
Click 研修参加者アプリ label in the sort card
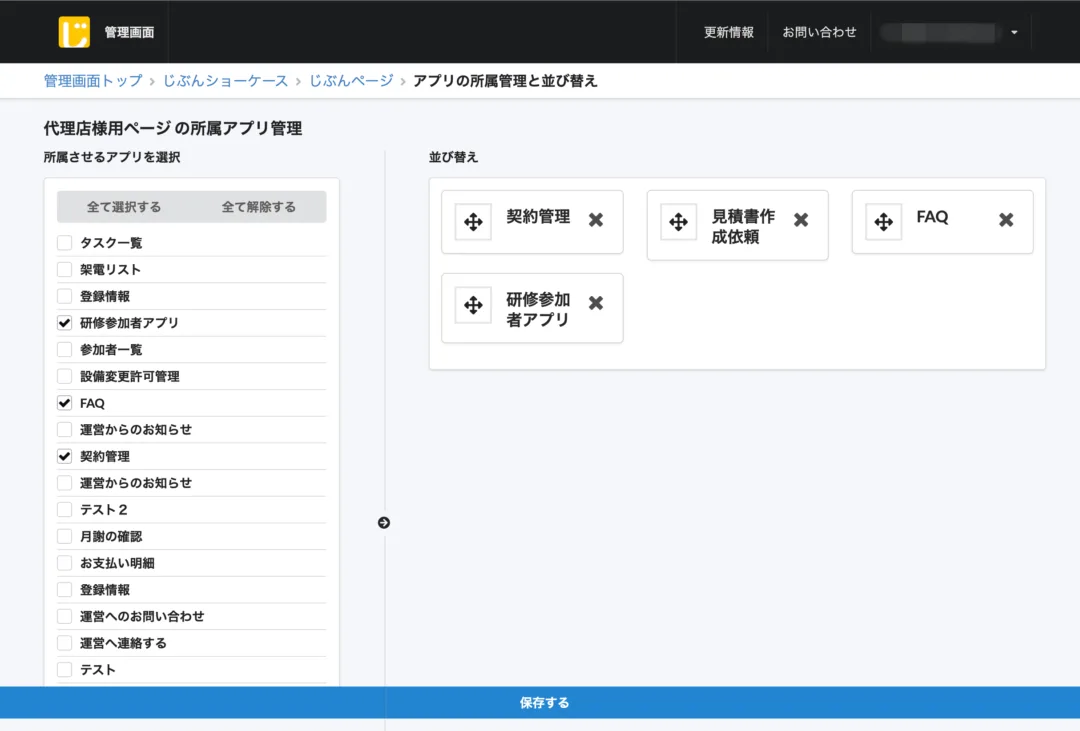coord(538,309)
